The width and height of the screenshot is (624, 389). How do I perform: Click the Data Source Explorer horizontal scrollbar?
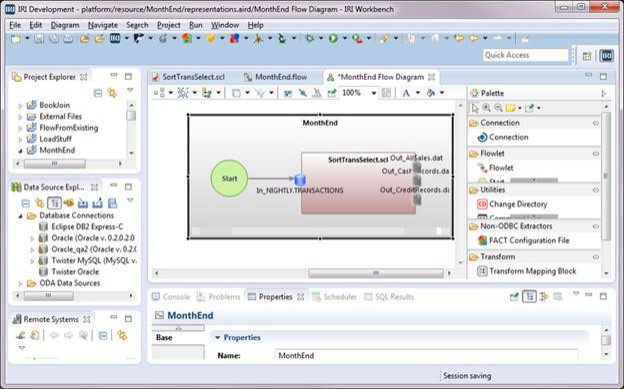(x=49, y=296)
